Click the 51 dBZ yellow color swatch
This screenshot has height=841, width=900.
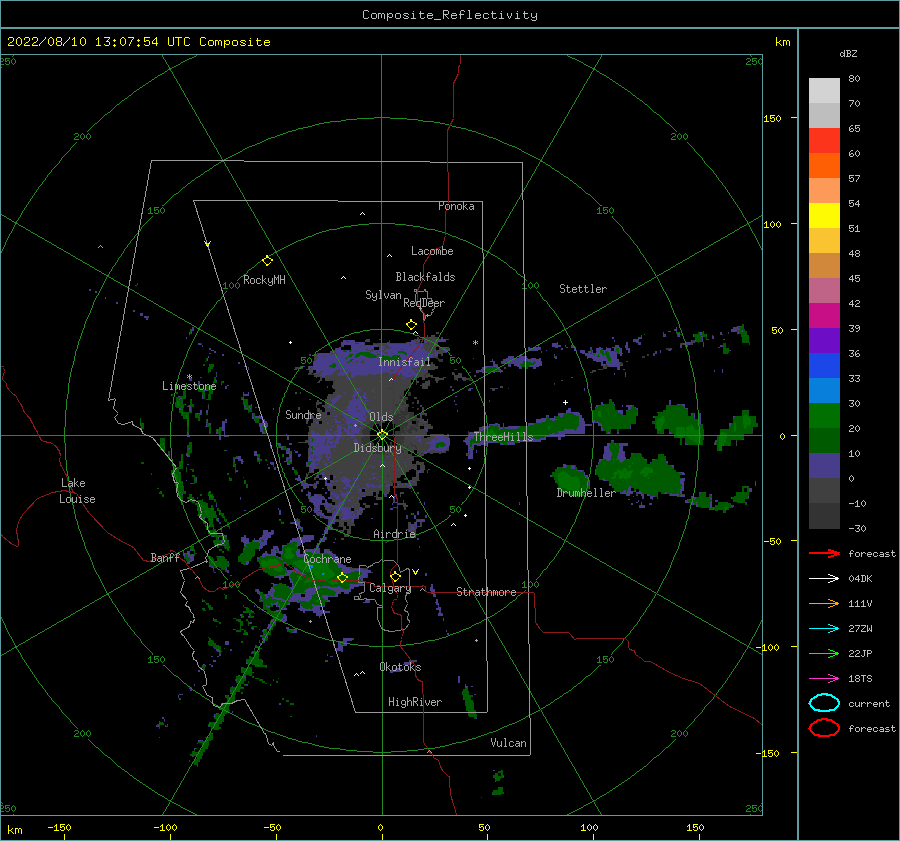point(824,216)
